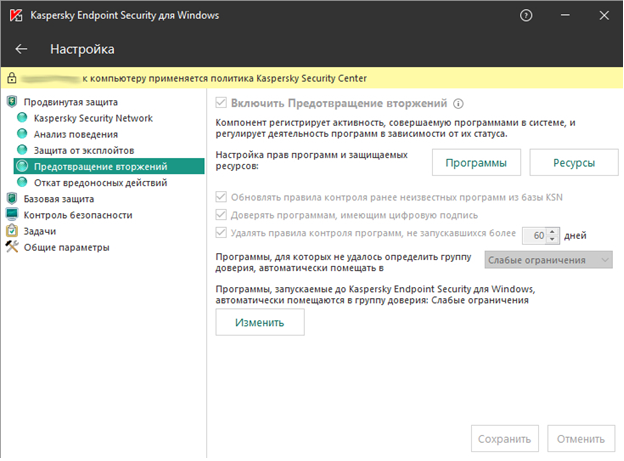Open the help question mark icon
Image resolution: width=624 pixels, height=461 pixels.
(527, 16)
